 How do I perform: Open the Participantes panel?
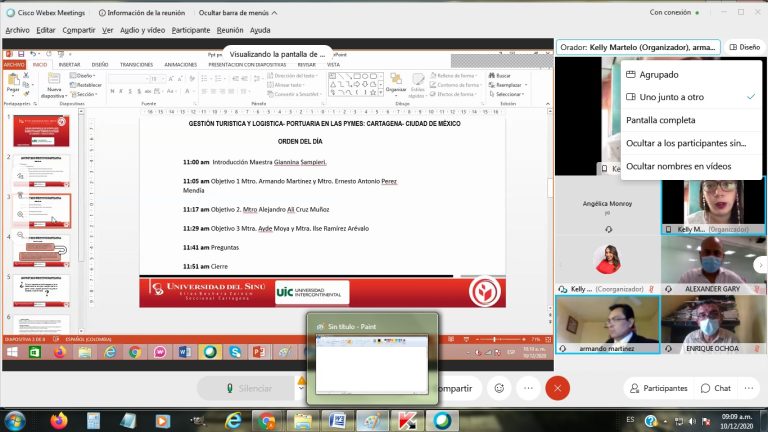point(658,388)
